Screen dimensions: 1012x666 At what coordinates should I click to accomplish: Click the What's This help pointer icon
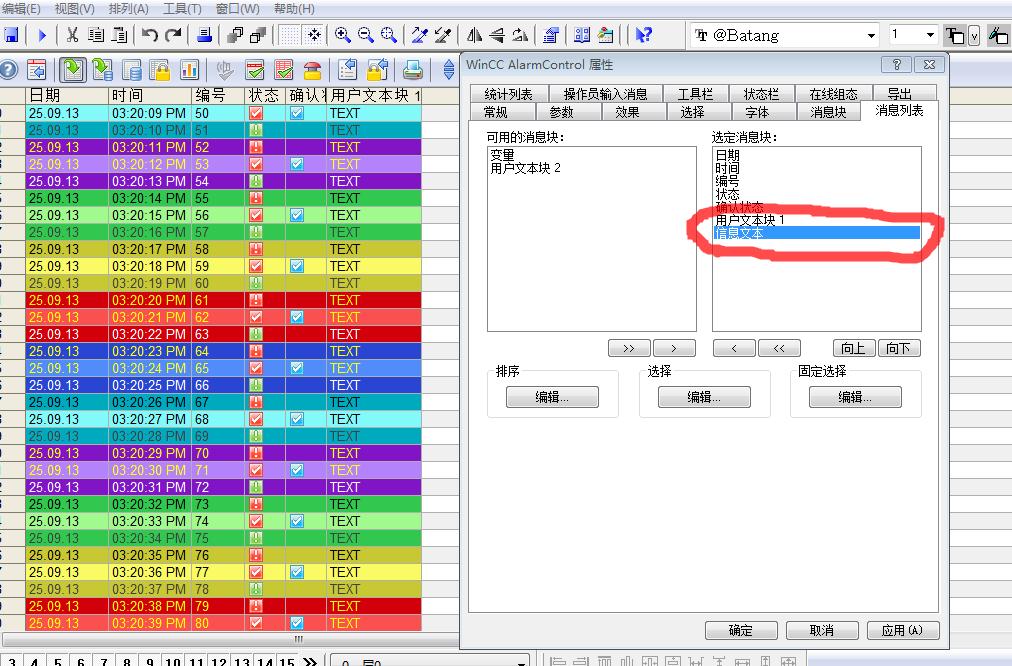pyautogui.click(x=643, y=35)
